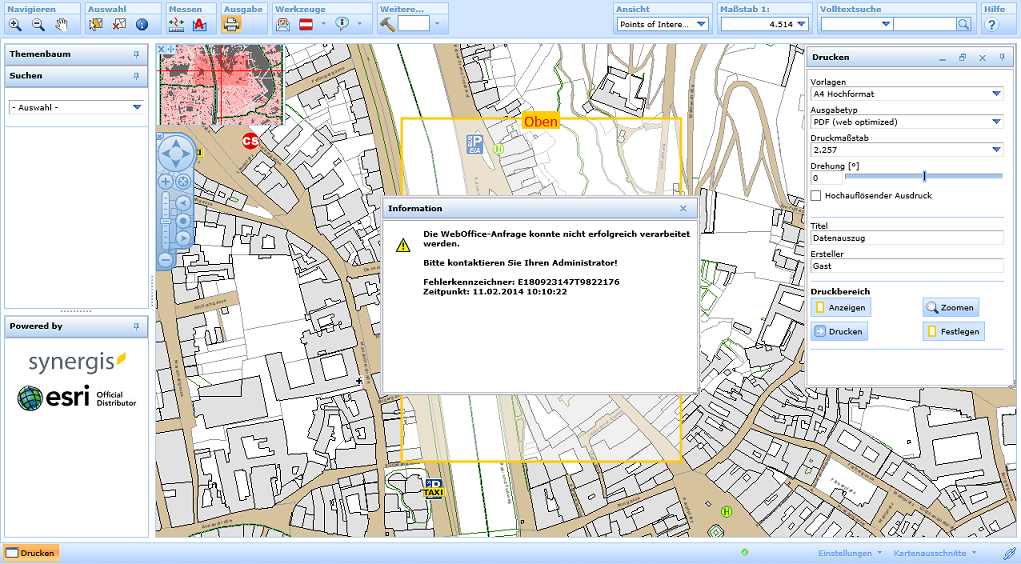
Task: Enable the Hochauflösender Ausdruck checkbox
Action: pos(817,196)
